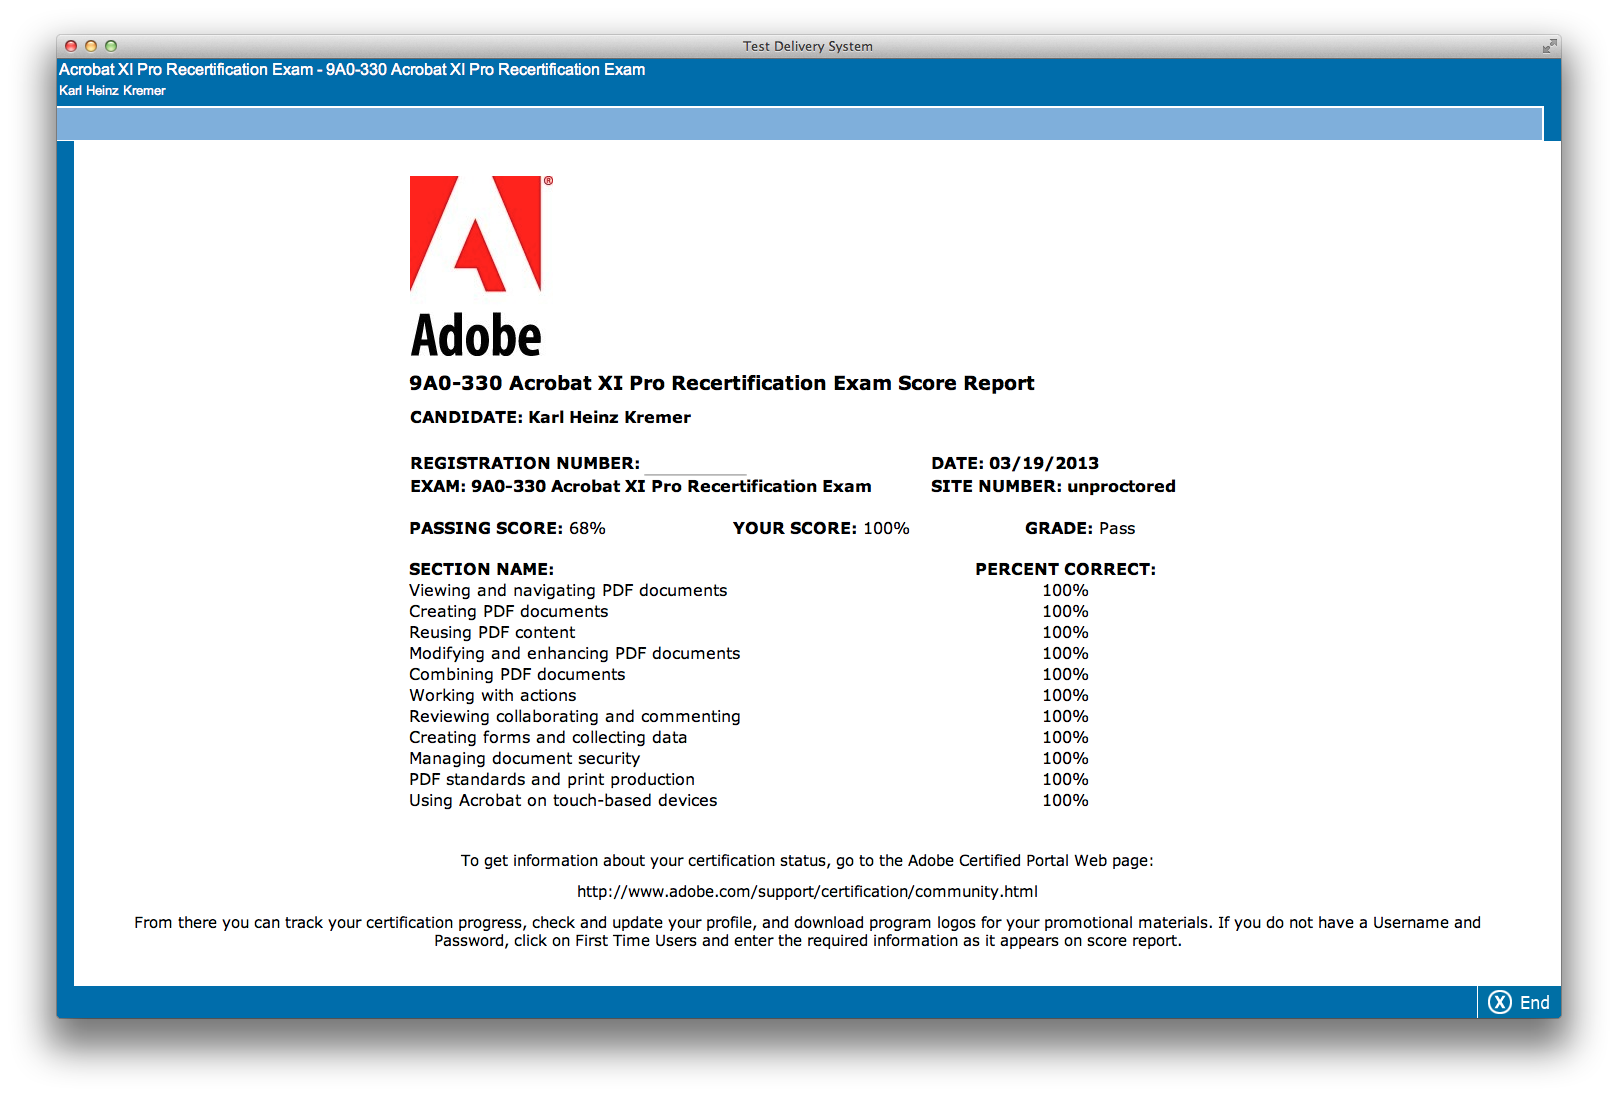The width and height of the screenshot is (1618, 1097).
Task: Click the exam name in the blue header bar
Action: pyautogui.click(x=352, y=69)
